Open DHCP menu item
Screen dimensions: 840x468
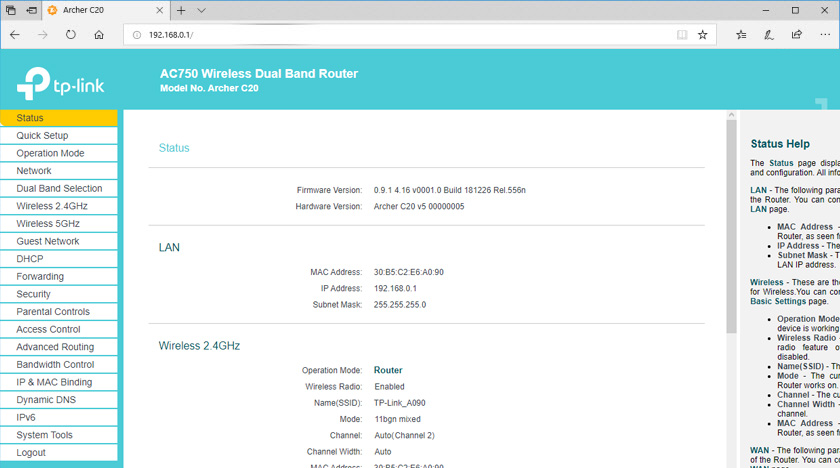pos(59,259)
